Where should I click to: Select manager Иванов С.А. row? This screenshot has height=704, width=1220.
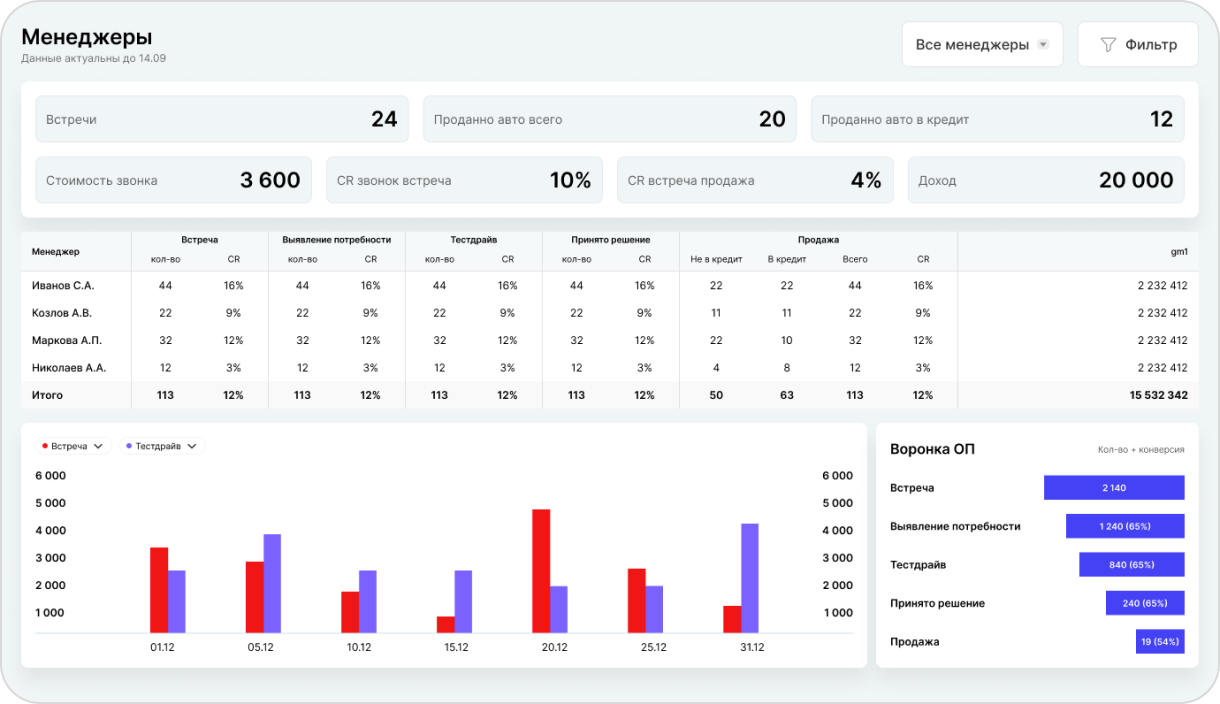609,286
